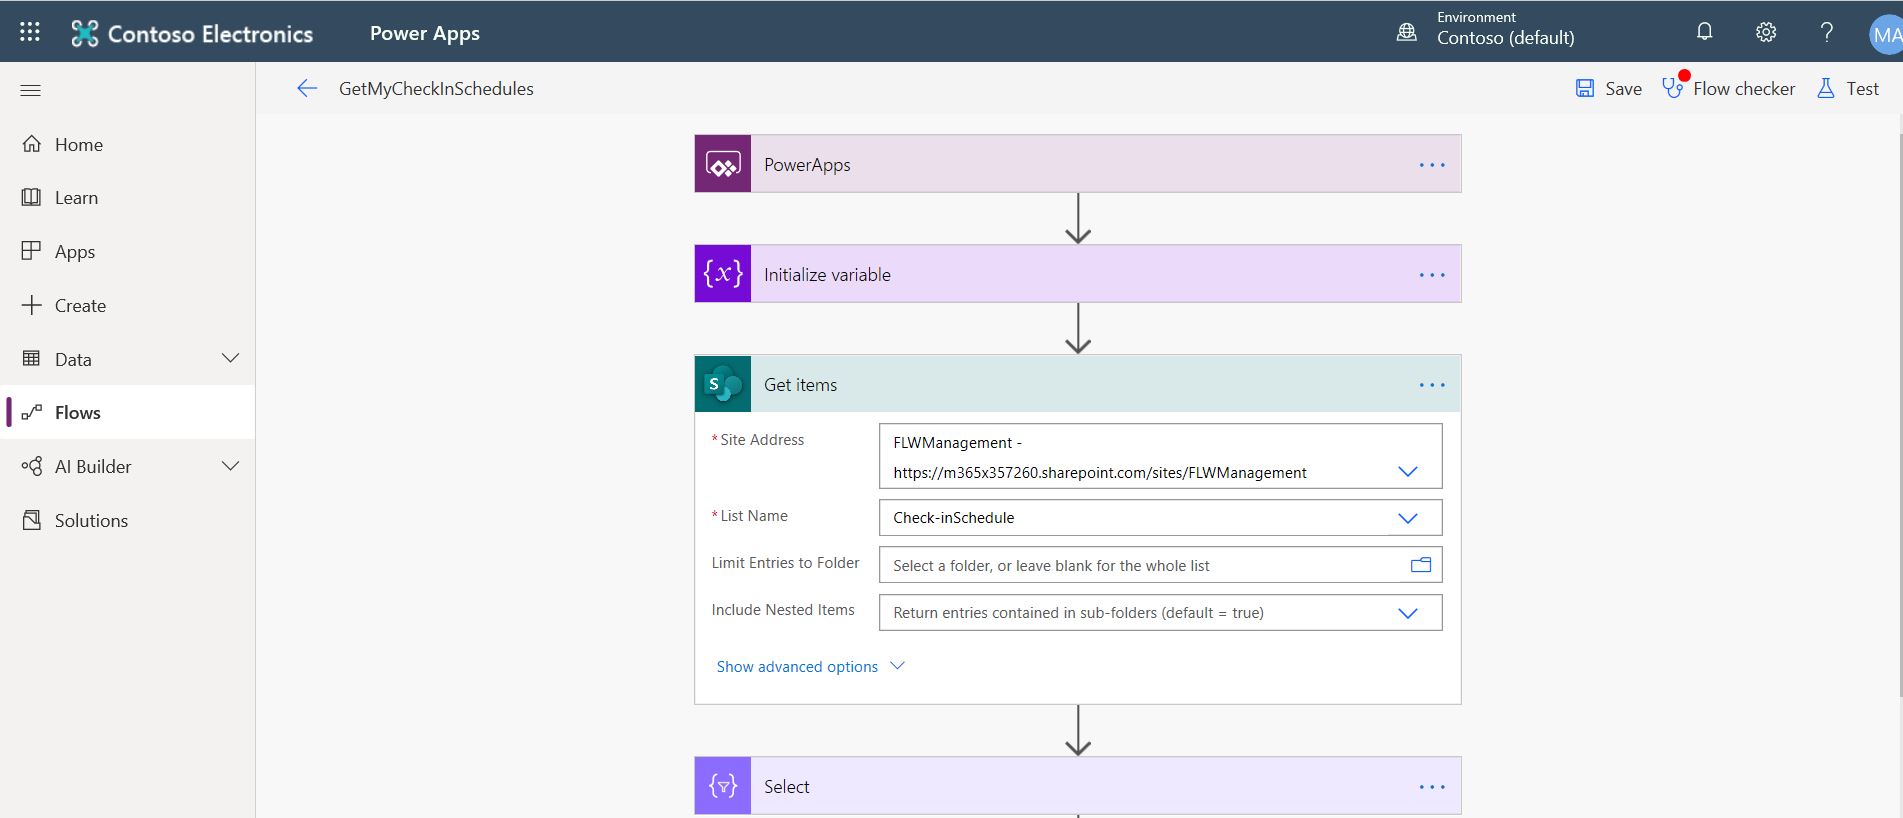Image resolution: width=1903 pixels, height=818 pixels.
Task: Click the Site Address label
Action: point(762,440)
